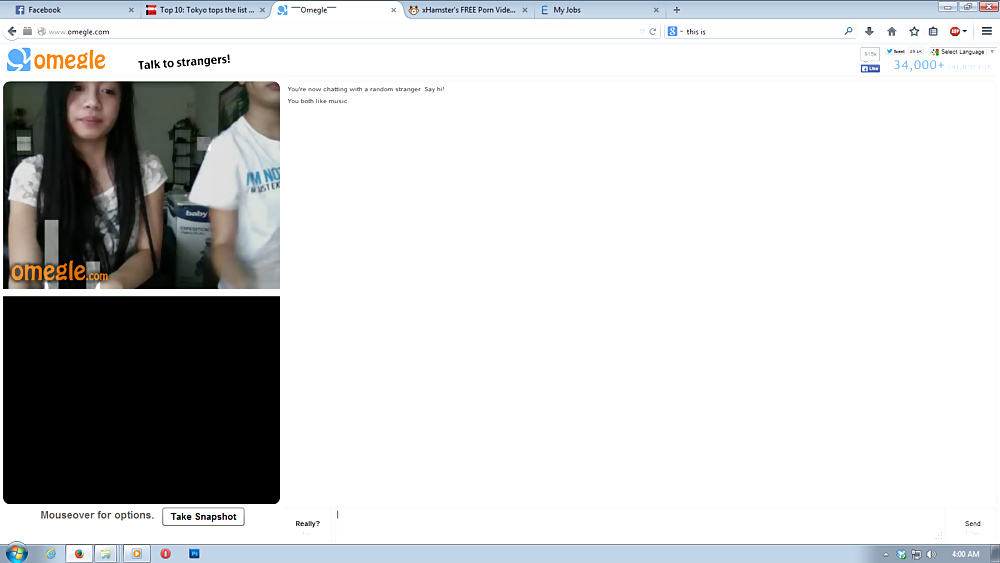Open the URL history dropdown arrow
The width and height of the screenshot is (1000, 563).
642,31
